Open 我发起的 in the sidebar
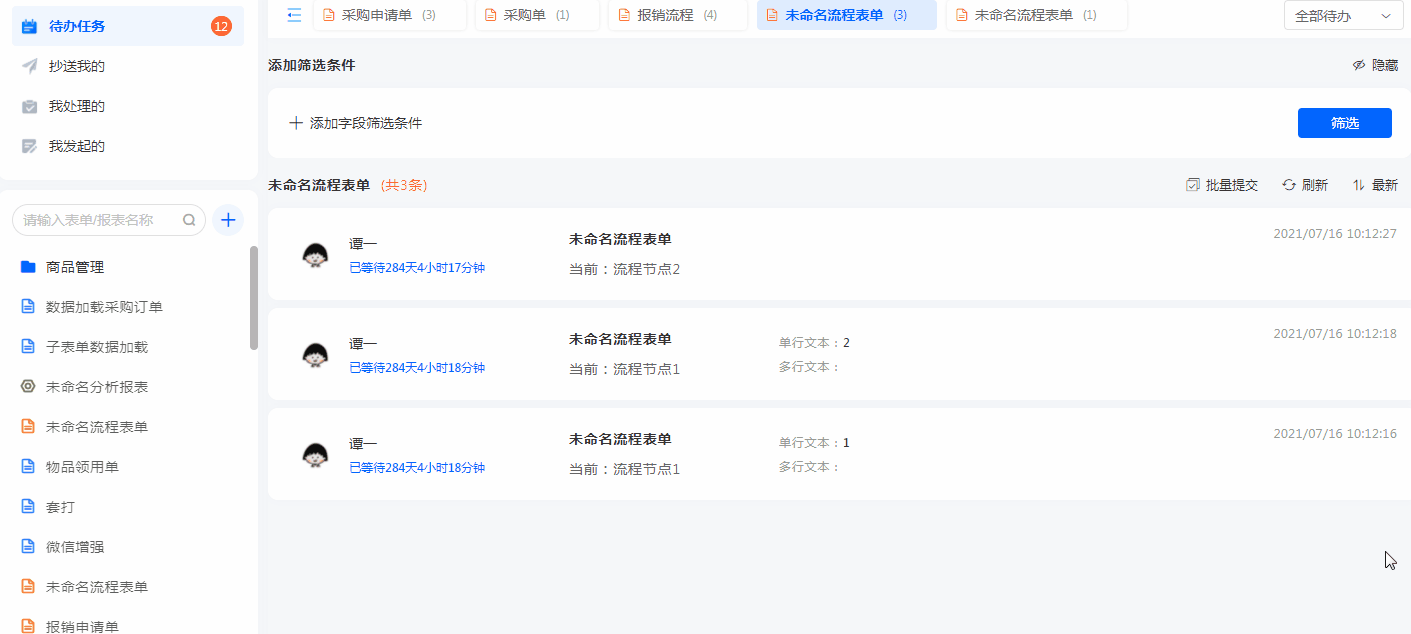Image resolution: width=1411 pixels, height=634 pixels. pos(76,146)
